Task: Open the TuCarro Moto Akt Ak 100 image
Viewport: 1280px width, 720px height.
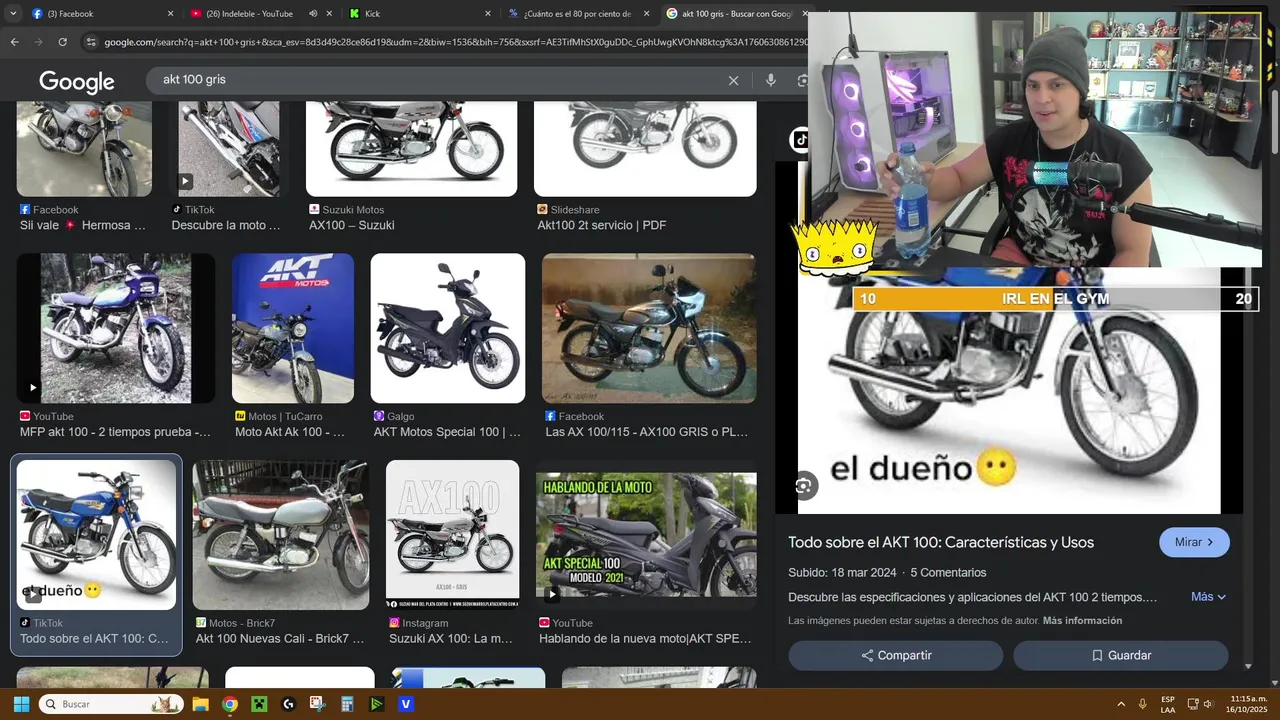Action: tap(293, 328)
